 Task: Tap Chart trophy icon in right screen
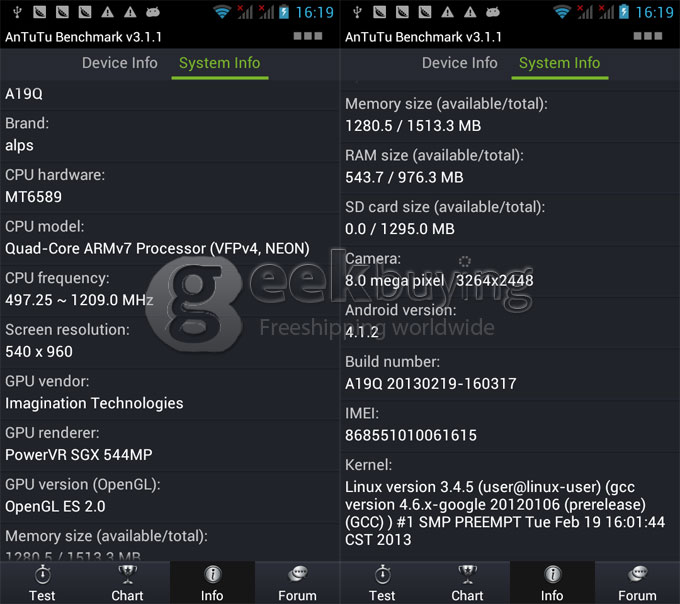point(468,575)
